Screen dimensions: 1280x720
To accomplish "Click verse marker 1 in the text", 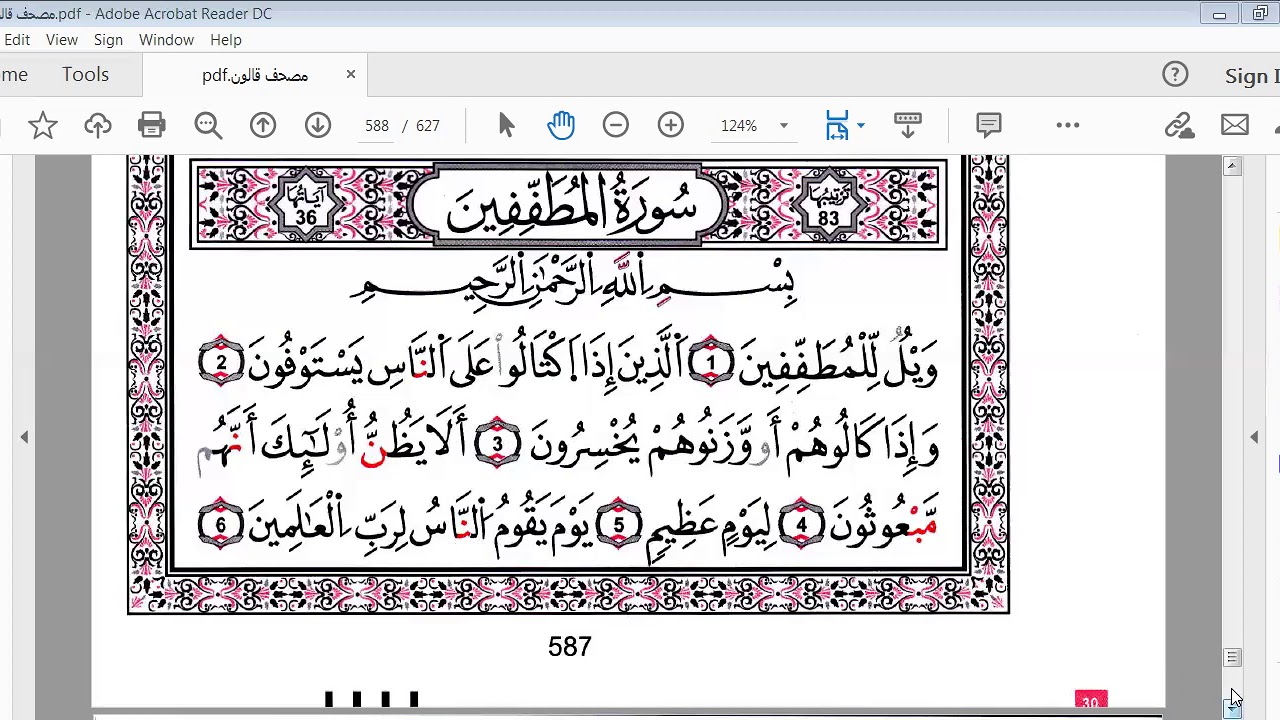I will point(711,362).
